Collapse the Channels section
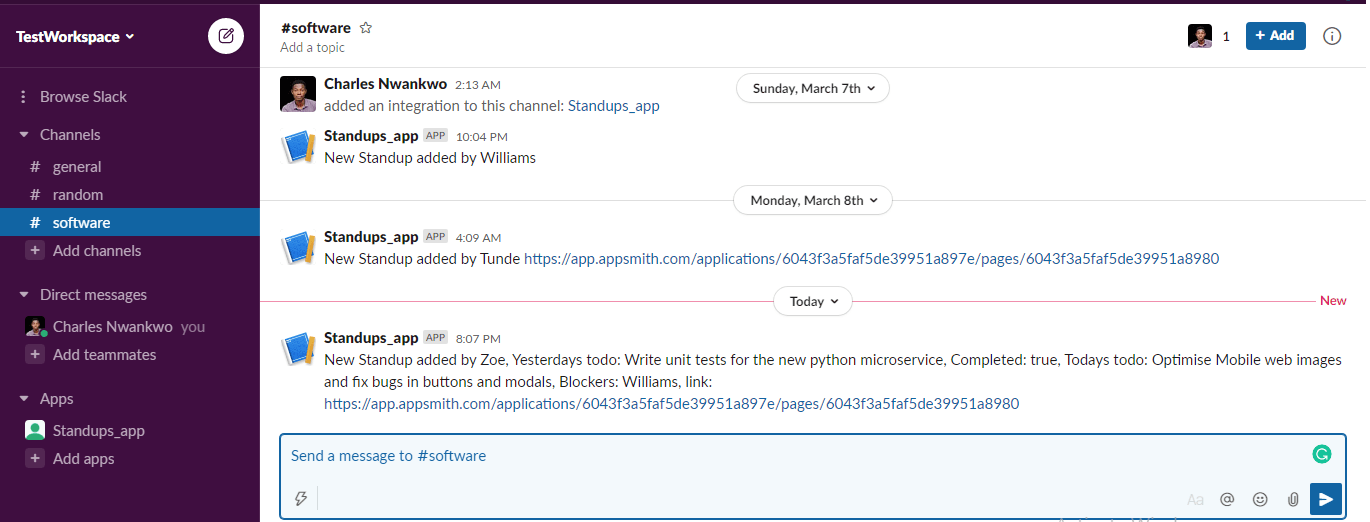The image size is (1370, 522). (x=24, y=135)
